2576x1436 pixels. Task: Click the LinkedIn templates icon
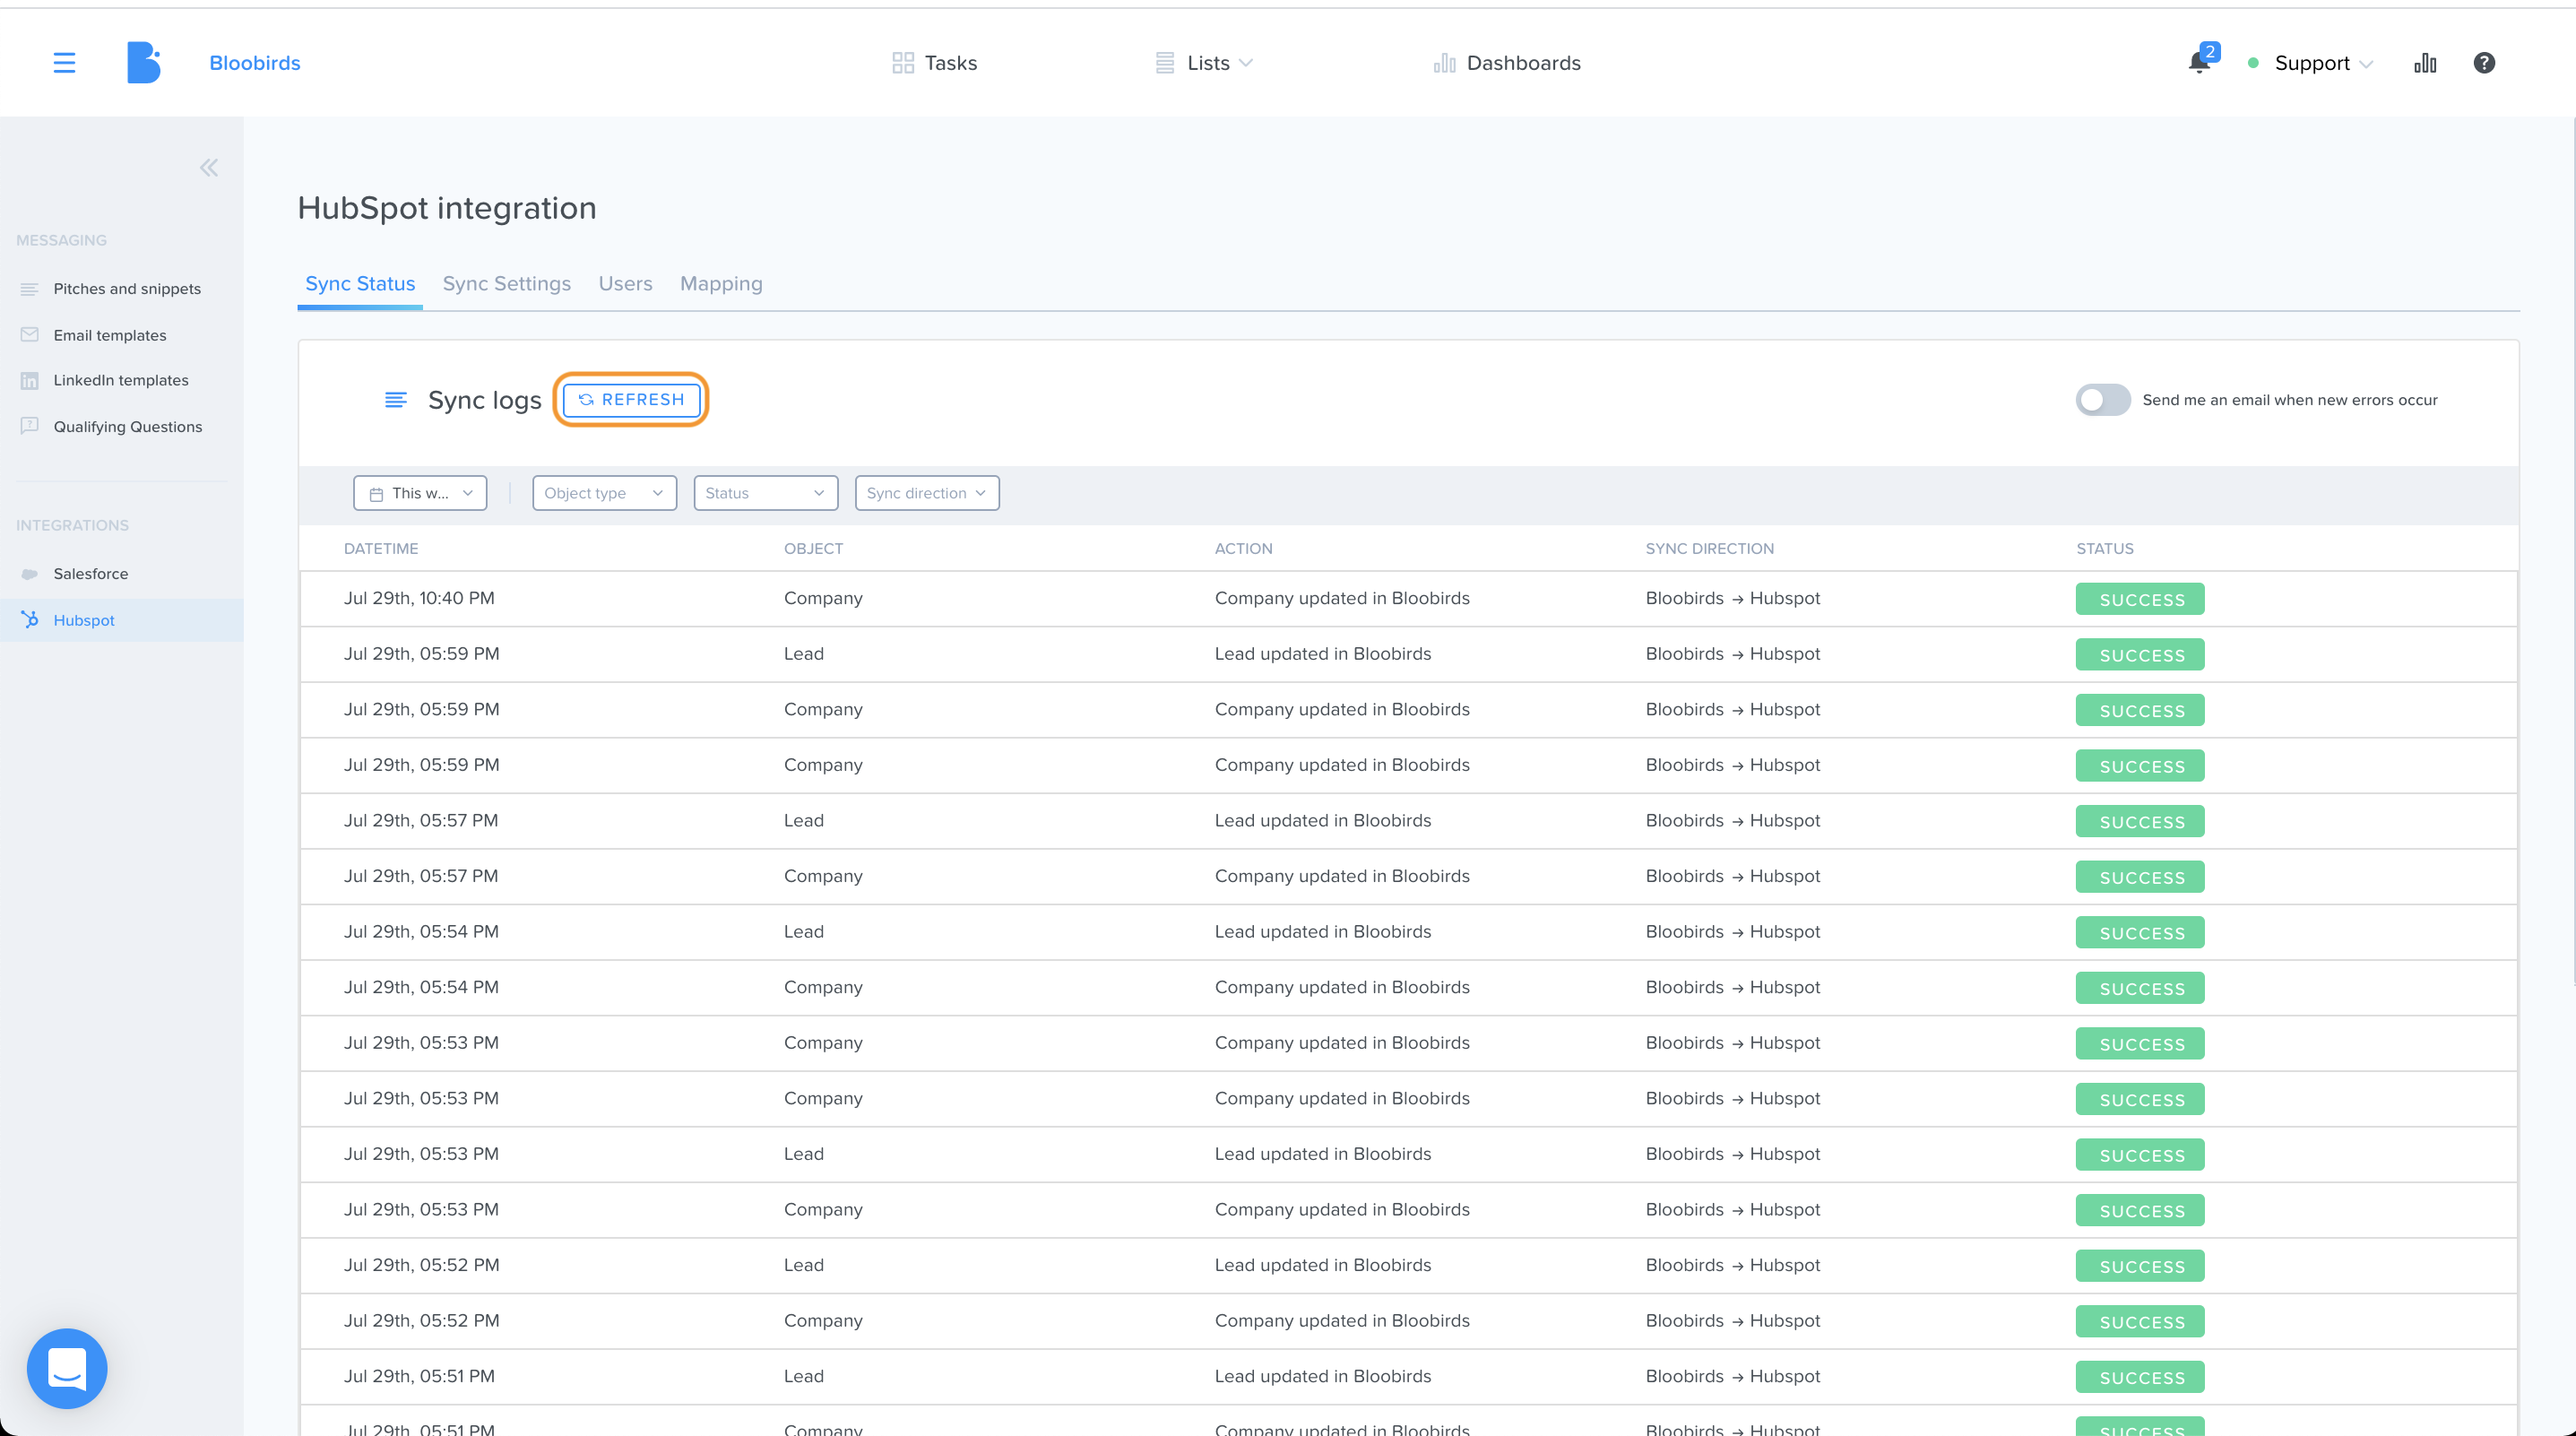[x=29, y=380]
